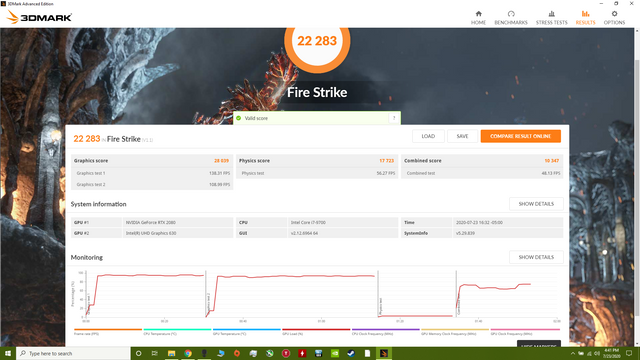
Task: Go to Stress Tests section
Action: point(551,18)
